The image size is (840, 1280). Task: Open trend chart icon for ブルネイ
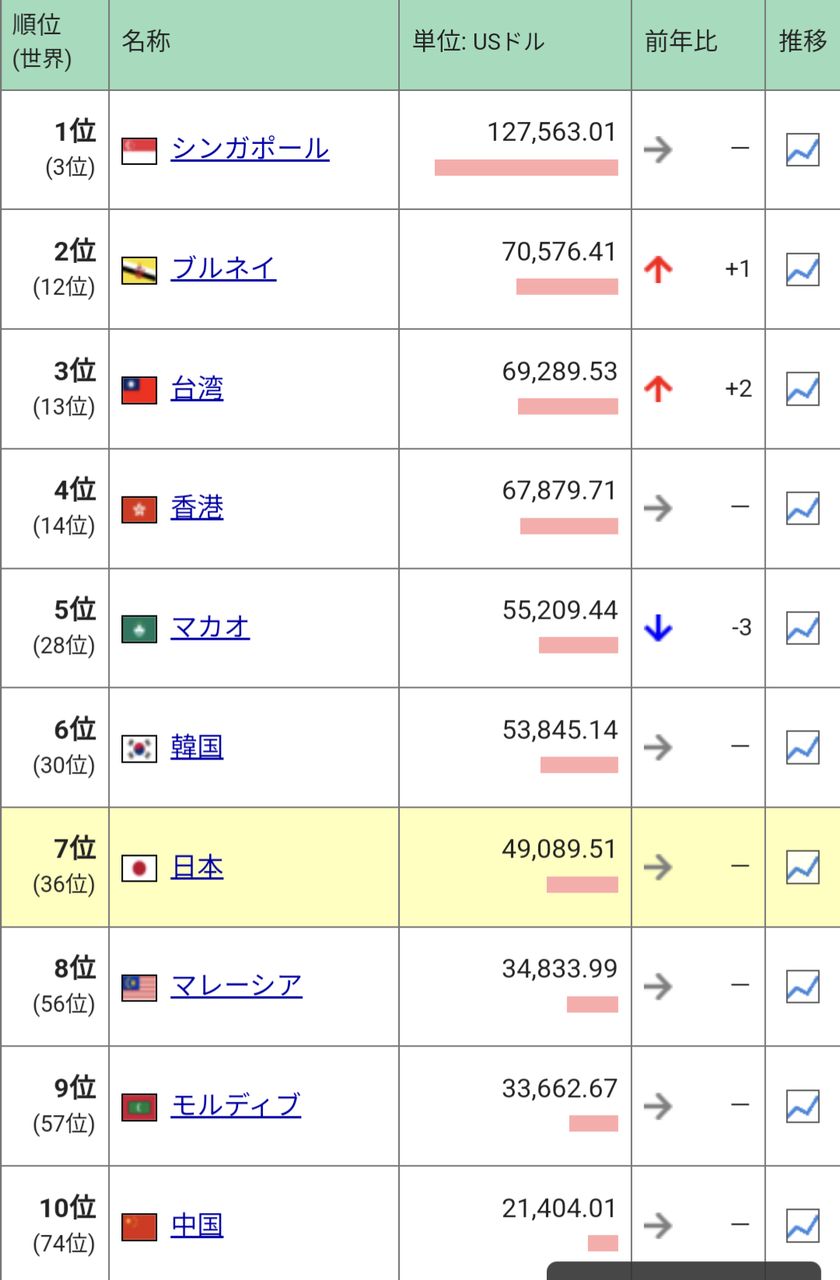(x=803, y=269)
